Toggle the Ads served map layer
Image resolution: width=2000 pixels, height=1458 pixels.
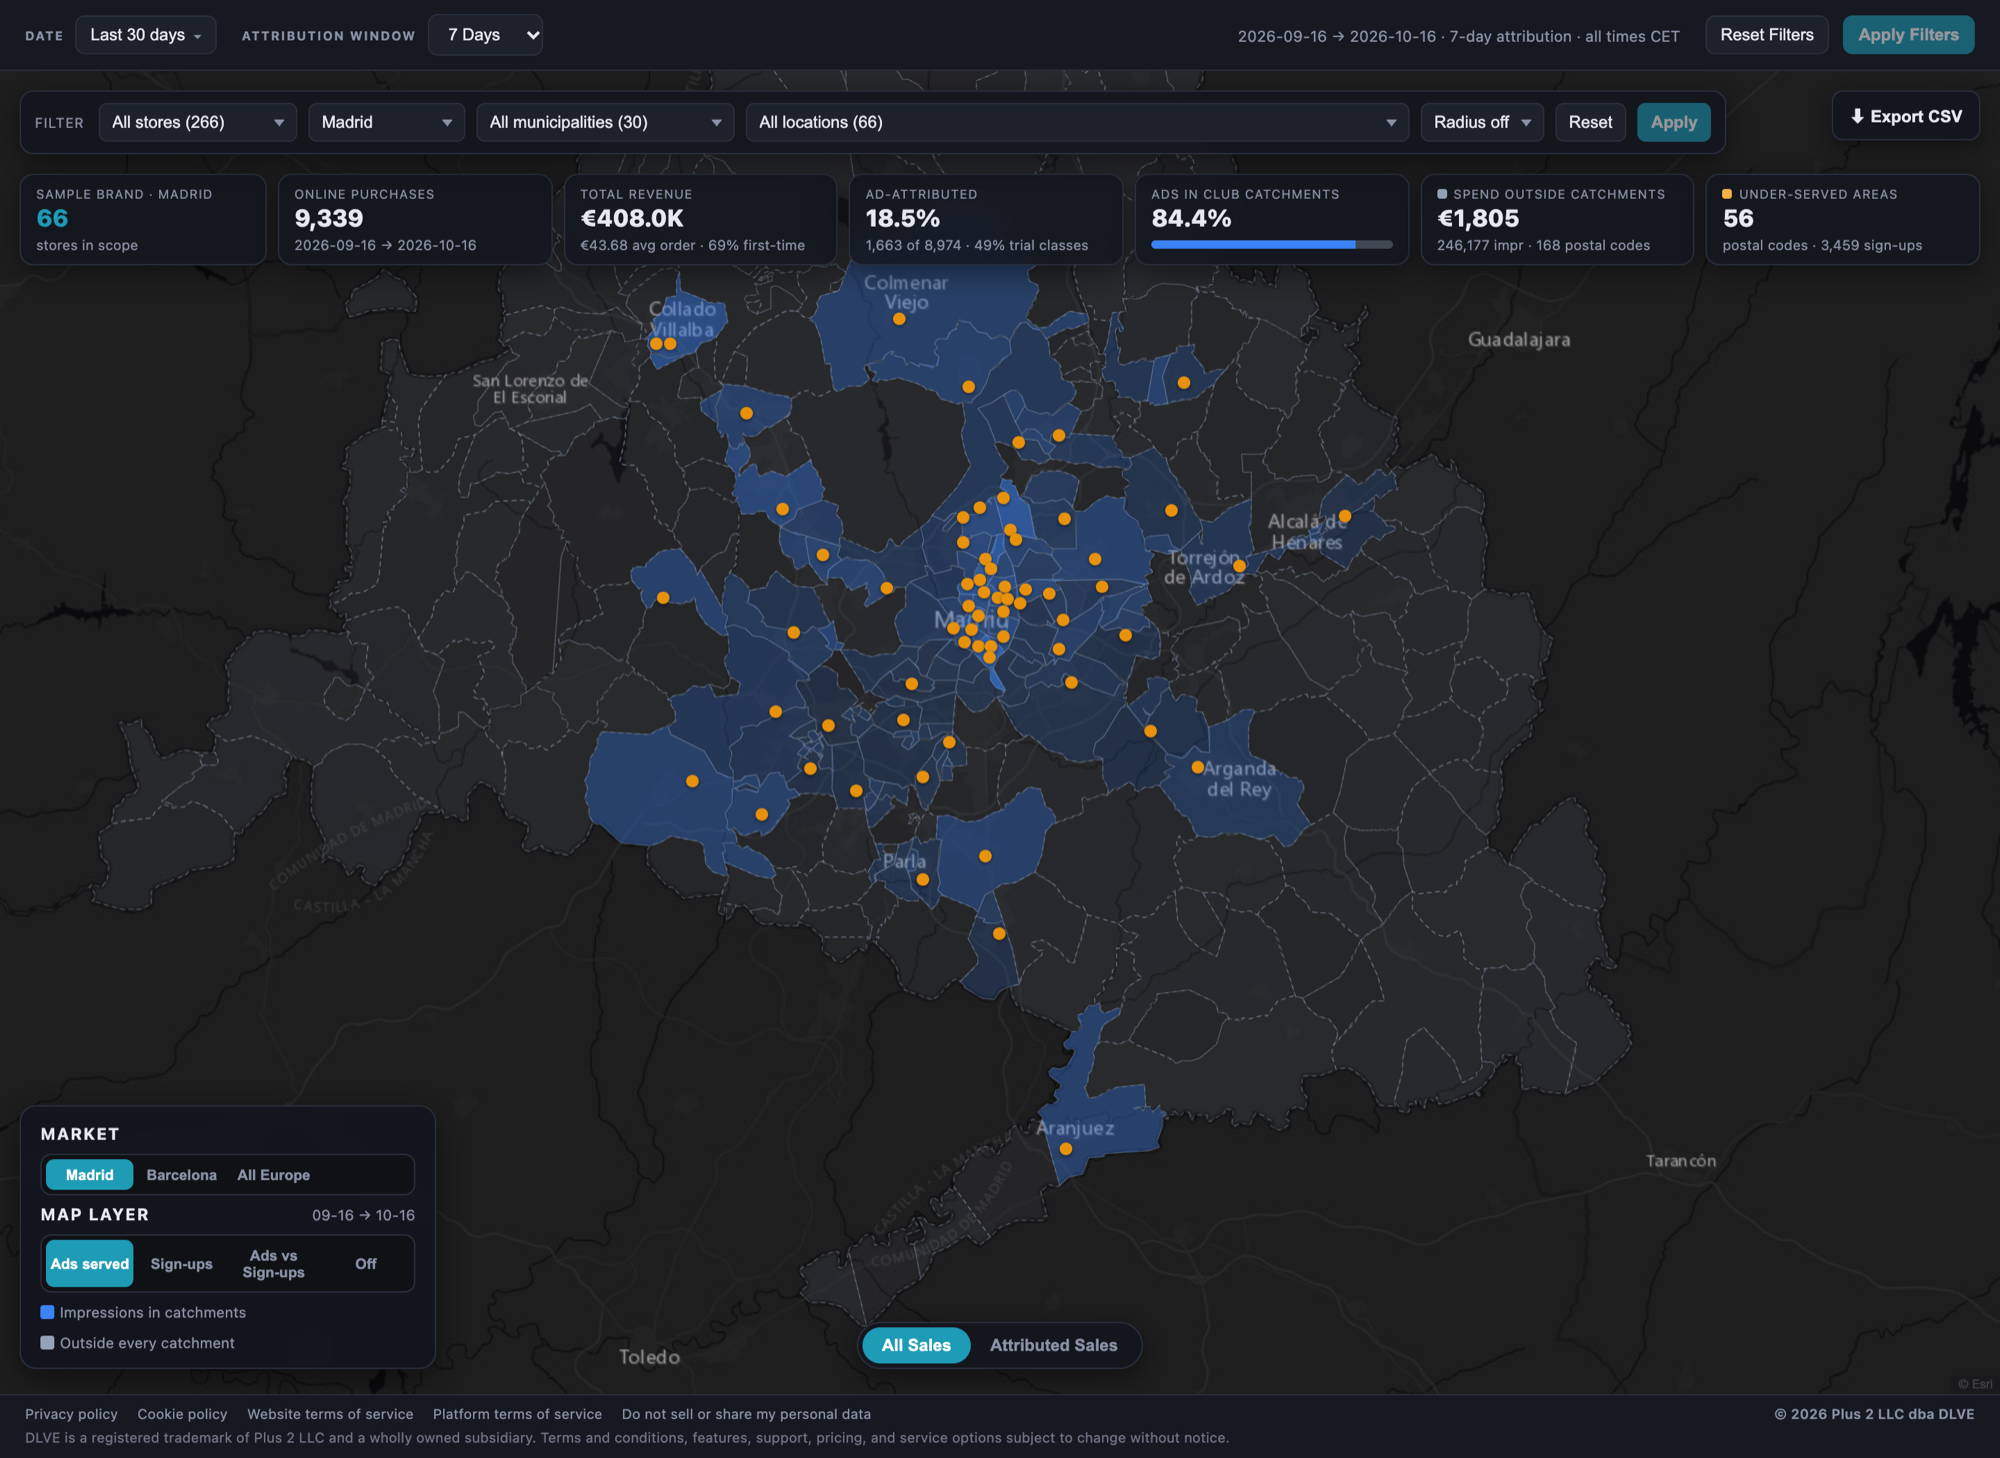click(90, 1264)
